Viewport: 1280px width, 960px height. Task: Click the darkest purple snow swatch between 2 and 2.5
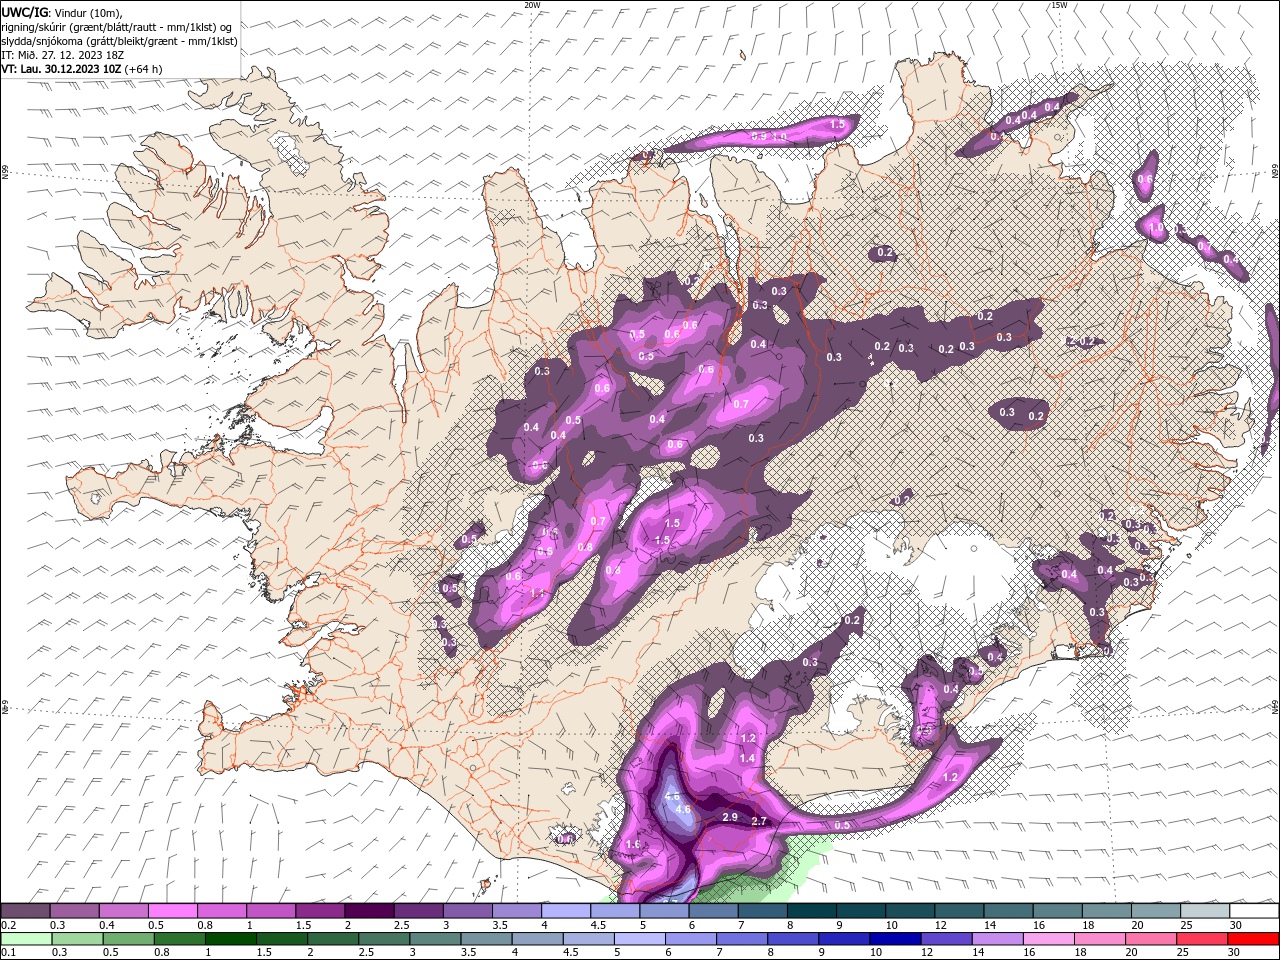pos(369,910)
